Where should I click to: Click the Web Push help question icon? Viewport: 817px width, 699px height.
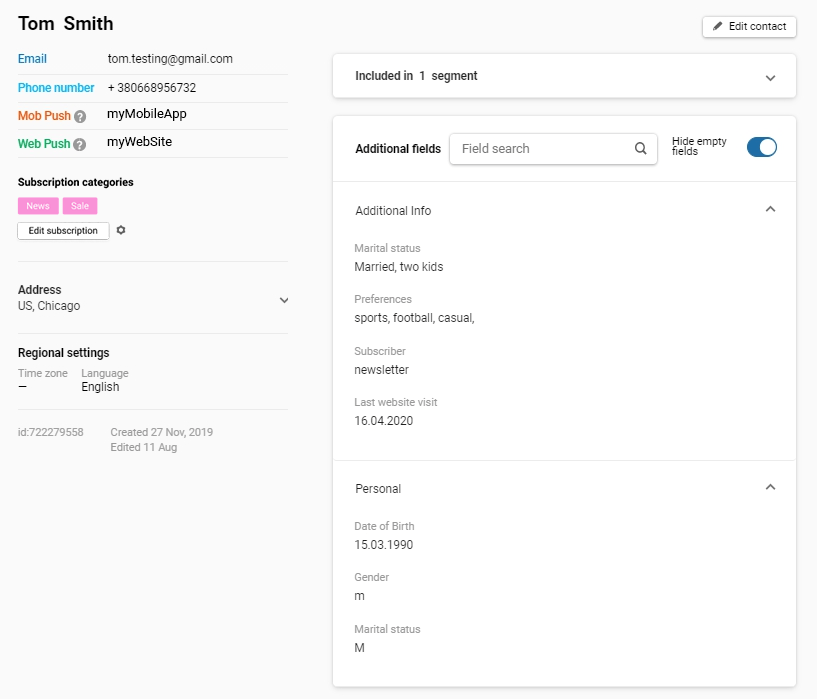(x=80, y=144)
